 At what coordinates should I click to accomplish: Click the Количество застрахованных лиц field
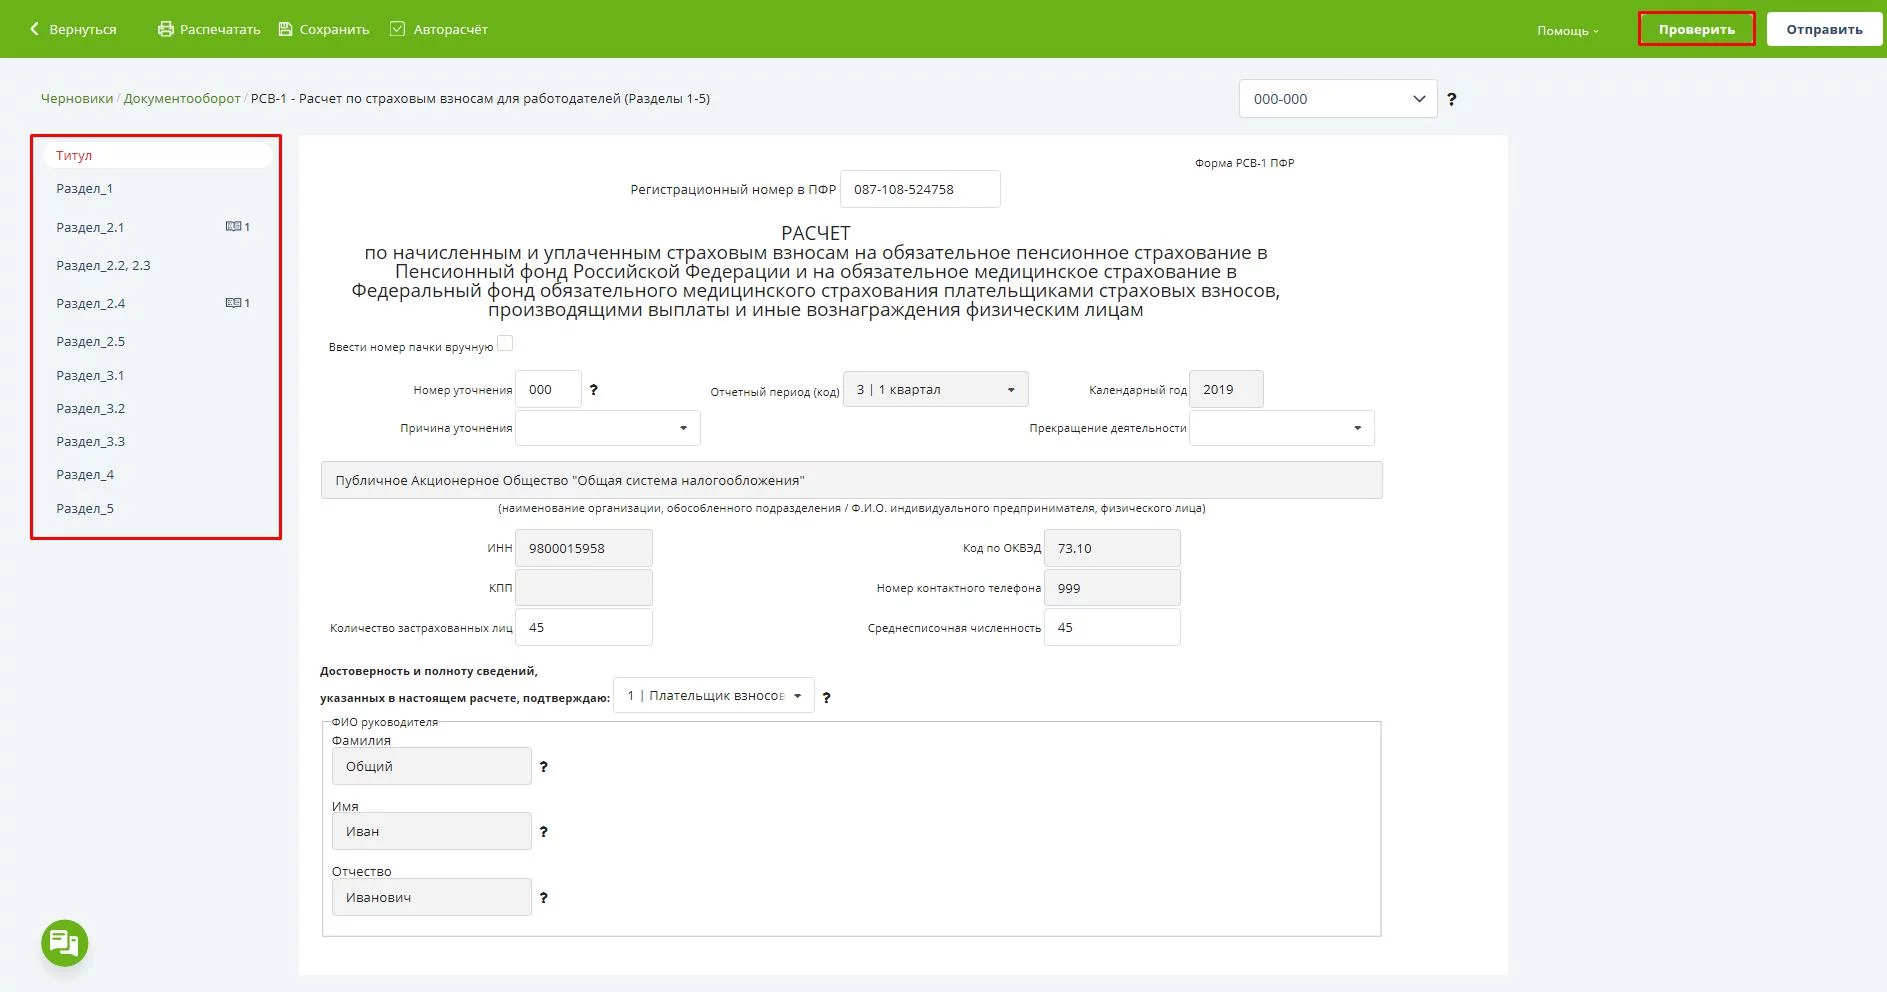(x=584, y=627)
